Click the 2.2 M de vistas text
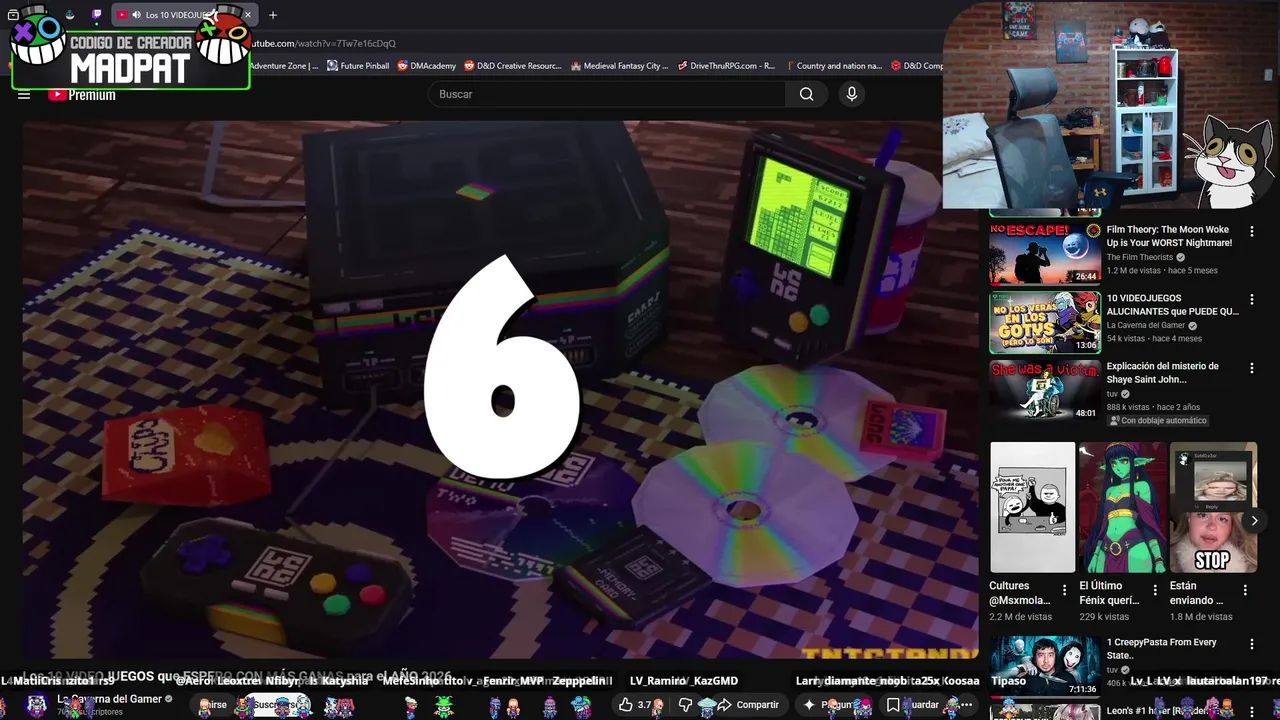The image size is (1280, 720). click(1022, 617)
